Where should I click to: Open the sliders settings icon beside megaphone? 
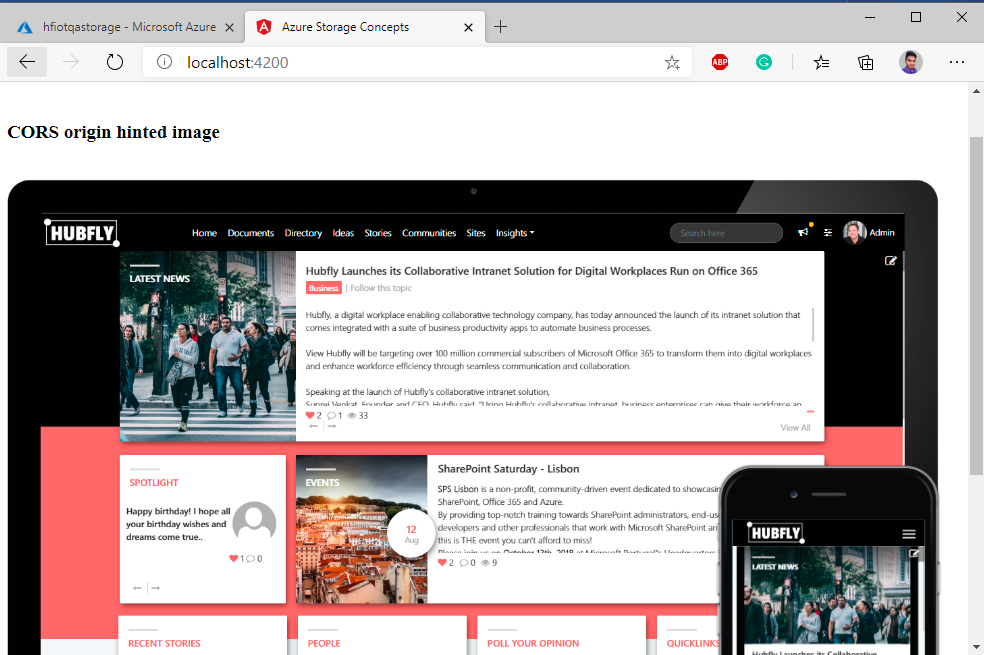pos(828,232)
